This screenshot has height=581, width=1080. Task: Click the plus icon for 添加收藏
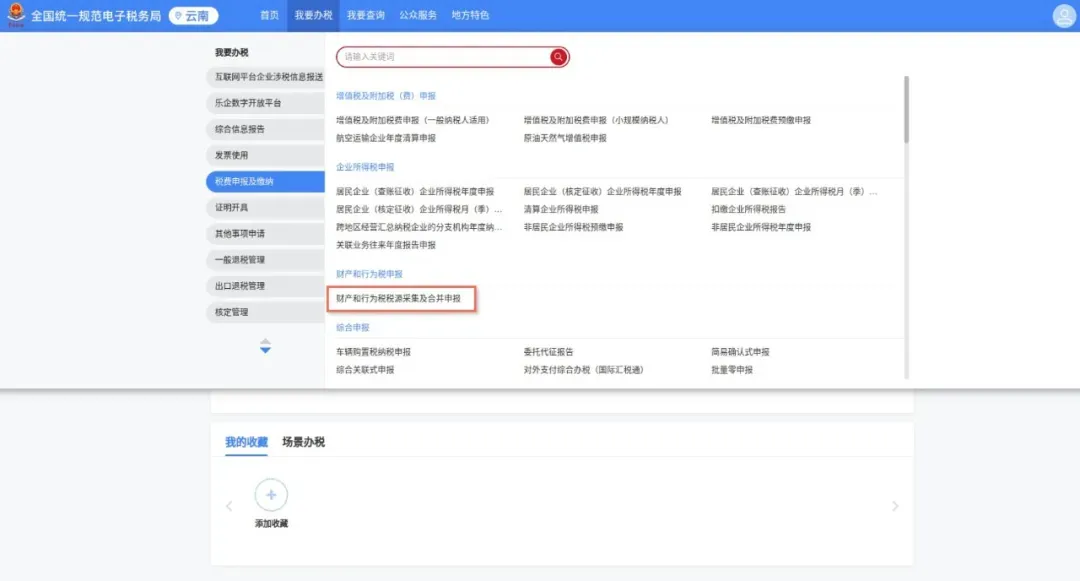coord(271,494)
